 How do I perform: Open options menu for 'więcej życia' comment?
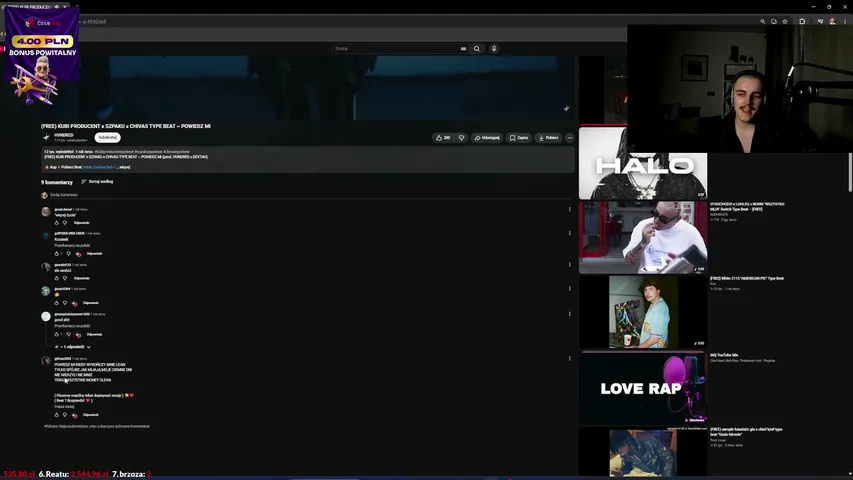tap(570, 209)
